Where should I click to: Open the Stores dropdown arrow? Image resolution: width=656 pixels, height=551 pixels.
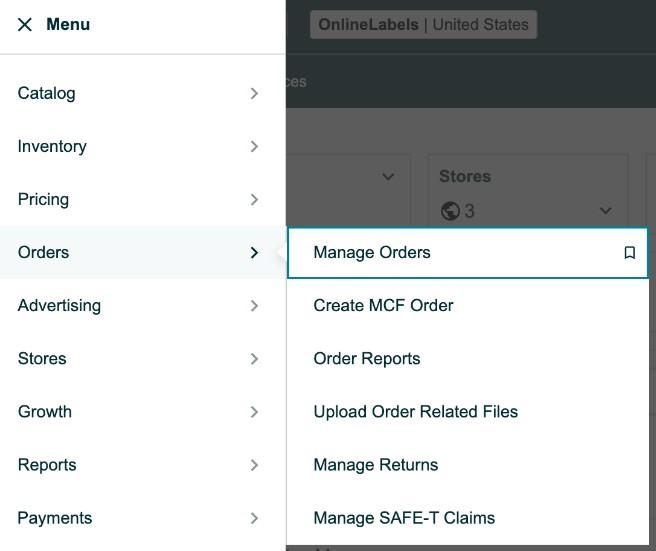(x=605, y=211)
